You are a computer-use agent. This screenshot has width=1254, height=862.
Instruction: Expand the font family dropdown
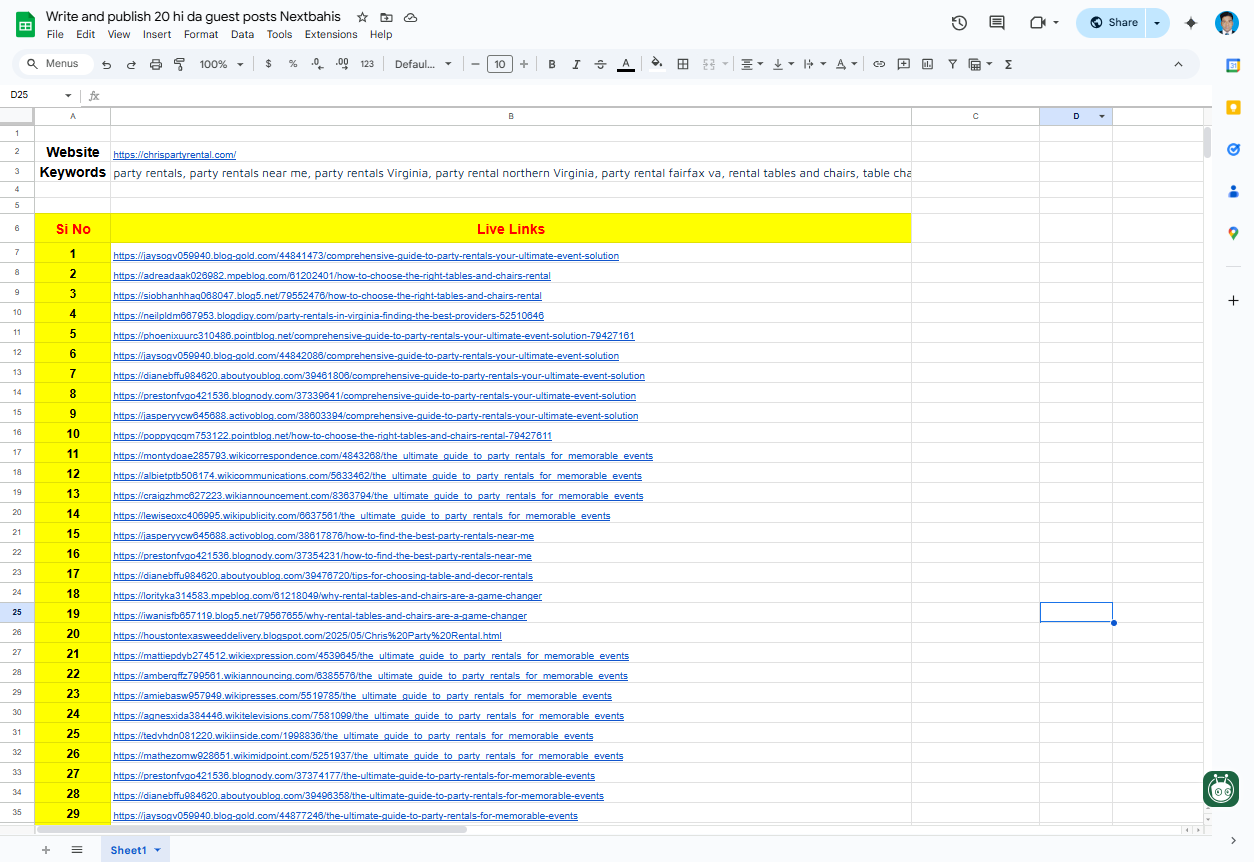tap(423, 64)
